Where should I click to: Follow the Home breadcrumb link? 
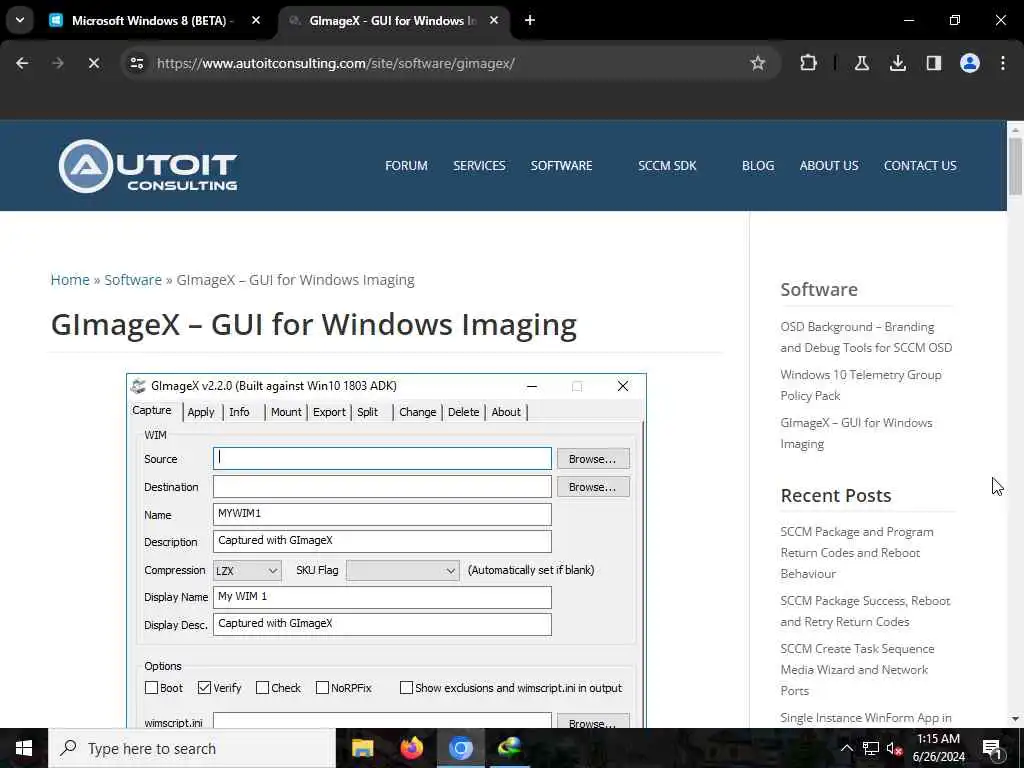(70, 280)
